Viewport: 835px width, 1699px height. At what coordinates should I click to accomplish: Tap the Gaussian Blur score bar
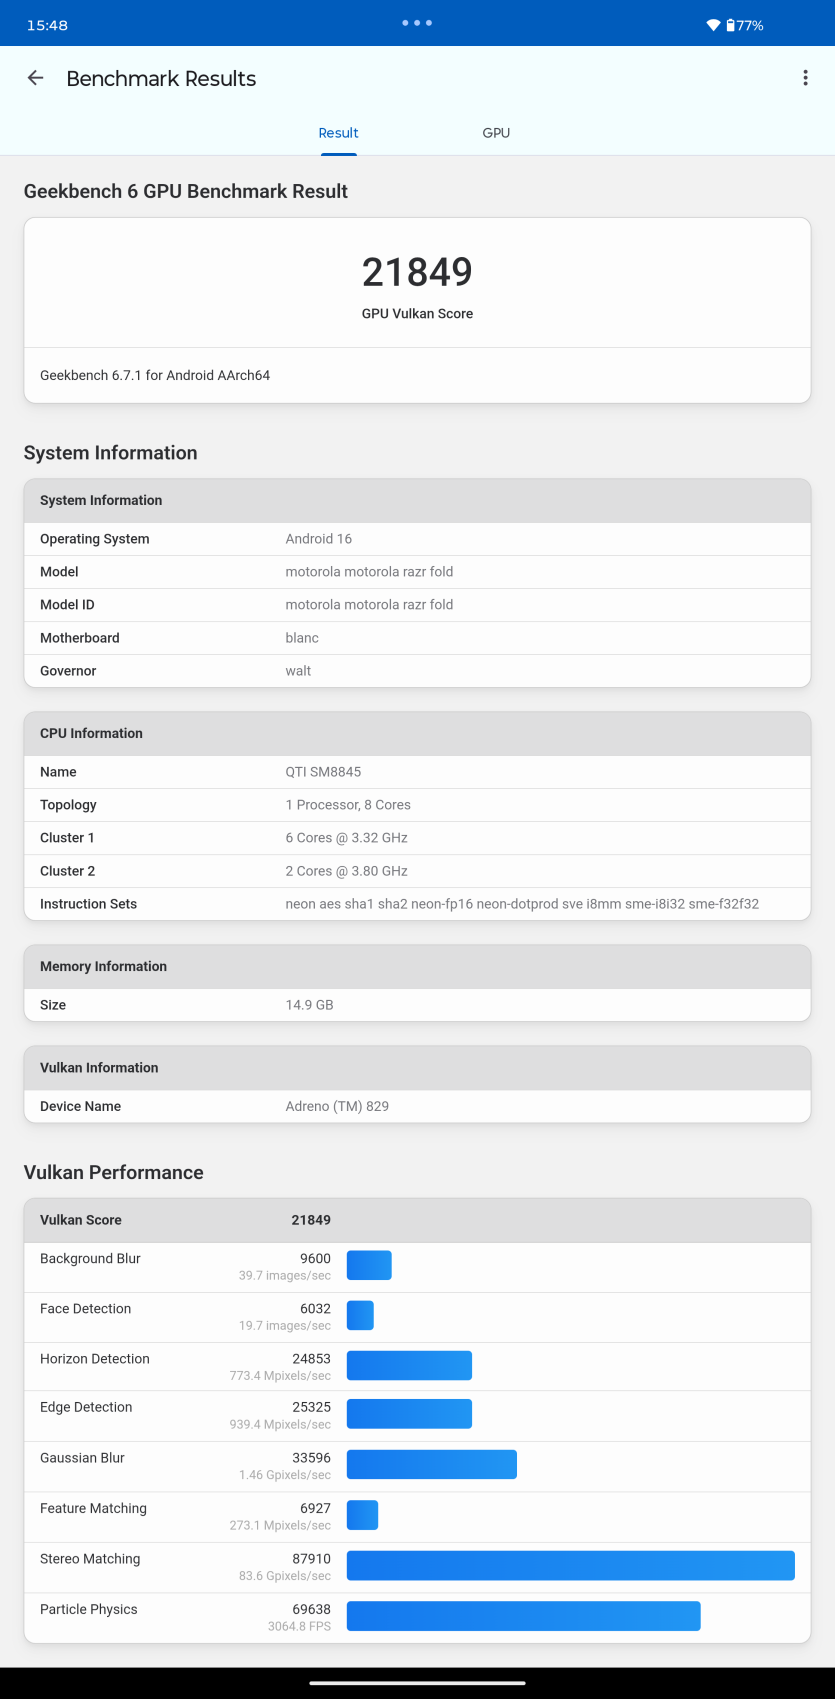(432, 1464)
